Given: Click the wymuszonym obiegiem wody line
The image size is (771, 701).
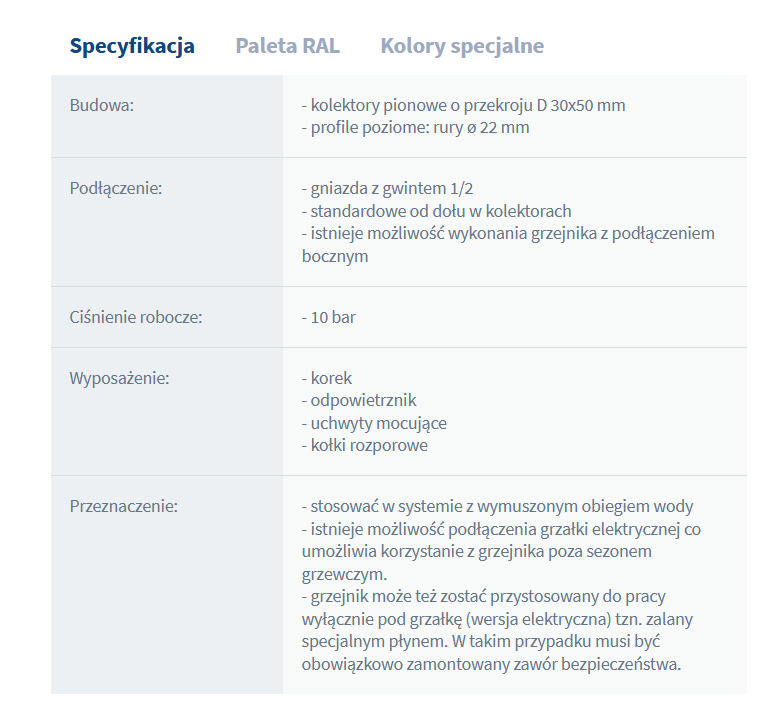Looking at the screenshot, I should 497,506.
